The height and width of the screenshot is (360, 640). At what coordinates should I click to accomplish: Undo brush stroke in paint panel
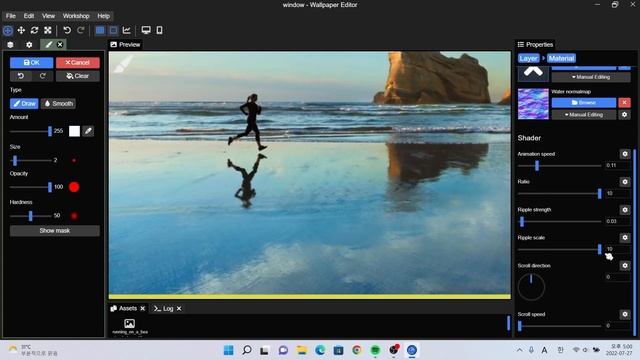[x=20, y=76]
